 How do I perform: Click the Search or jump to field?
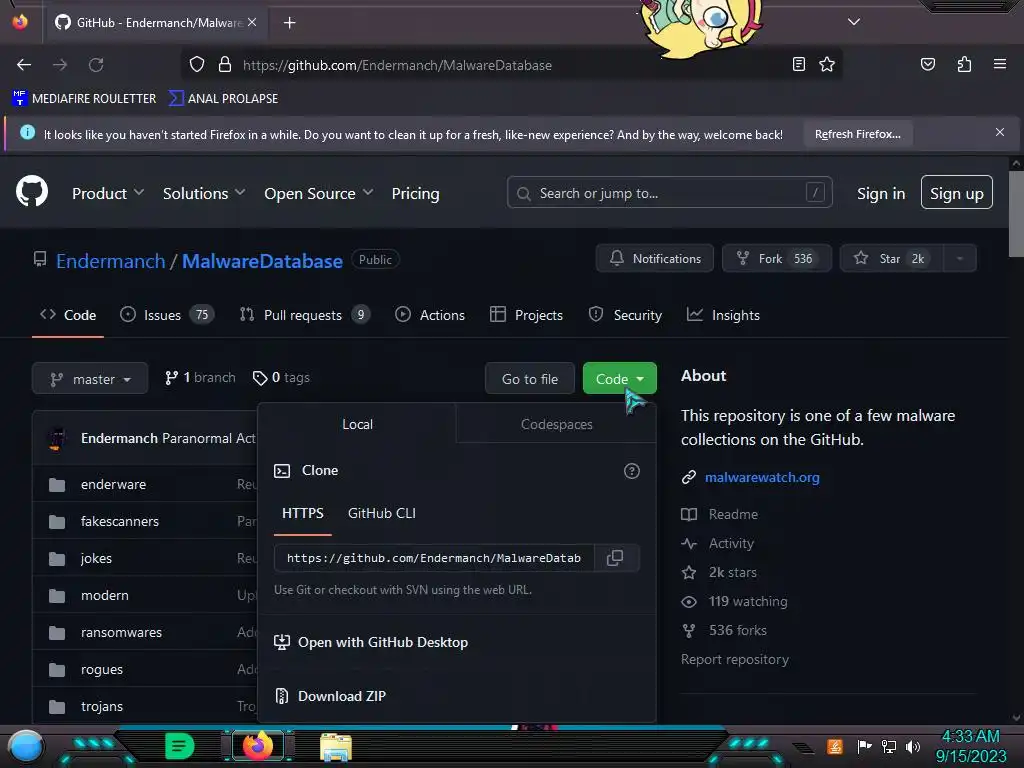point(669,193)
